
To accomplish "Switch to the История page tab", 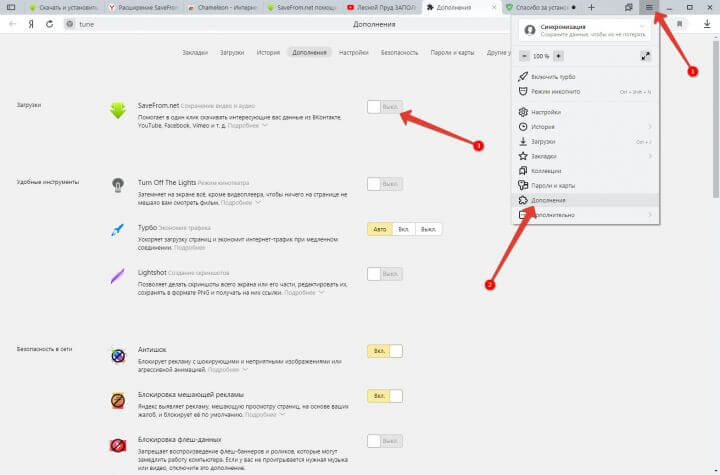I will tap(268, 52).
